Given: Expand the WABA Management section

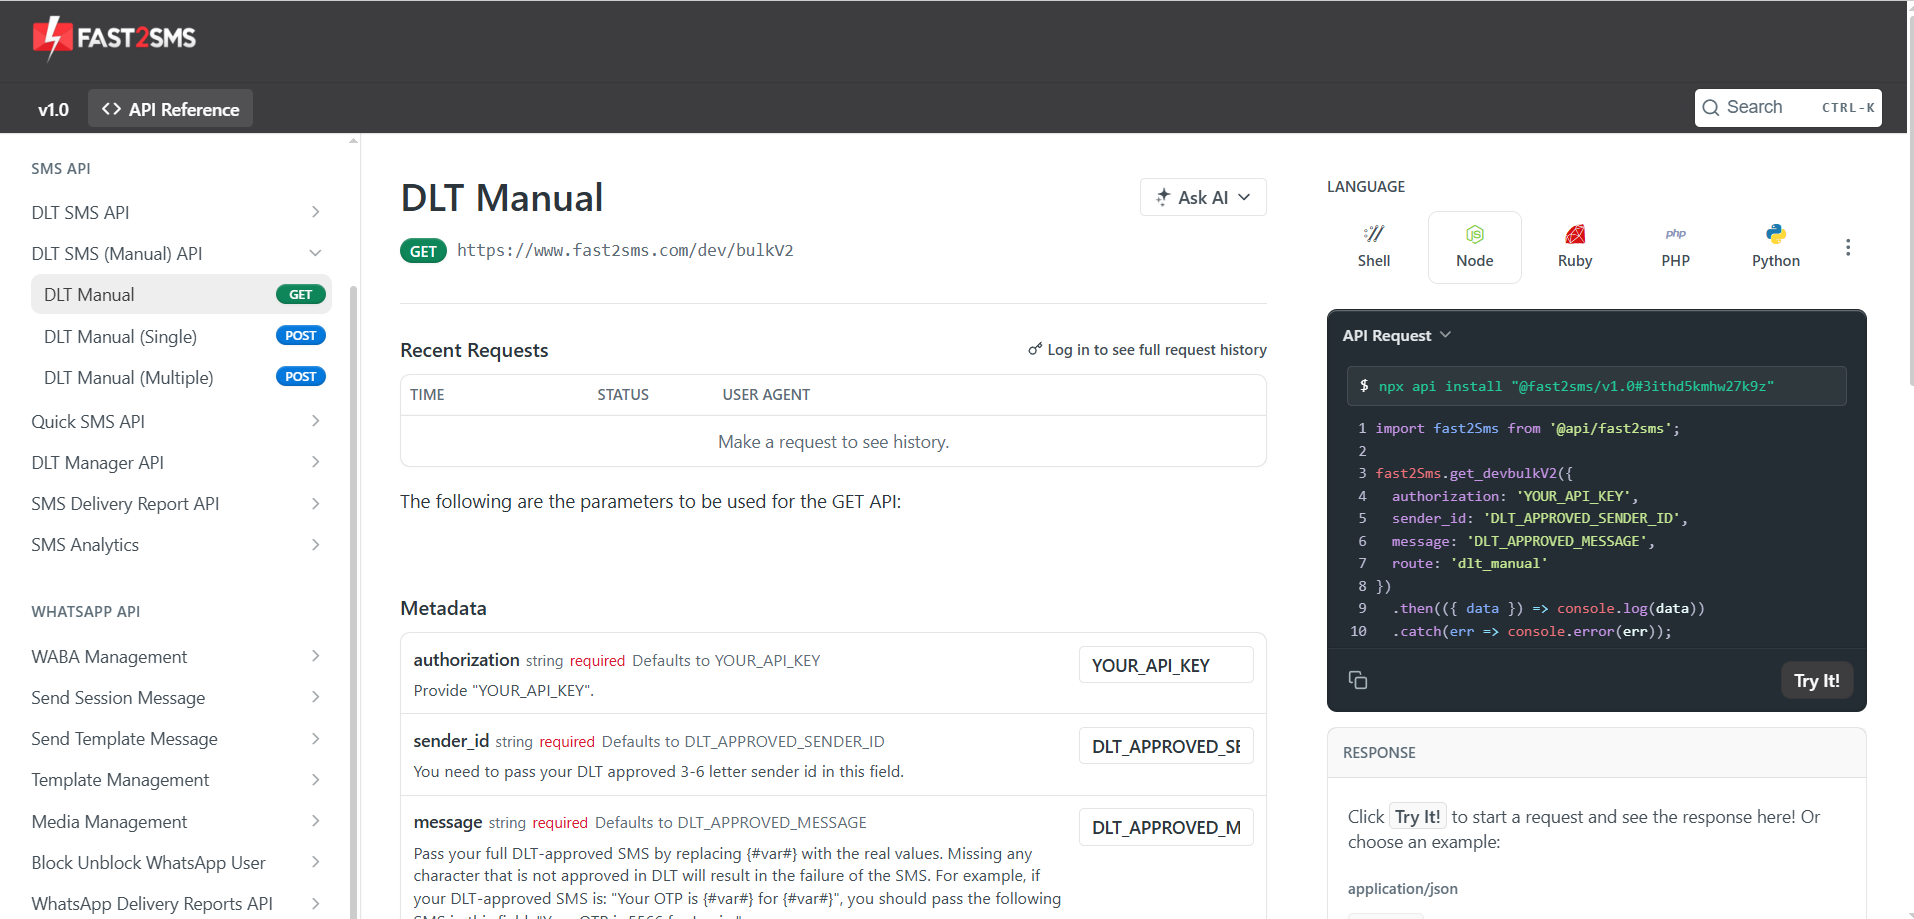Looking at the screenshot, I should click(315, 656).
